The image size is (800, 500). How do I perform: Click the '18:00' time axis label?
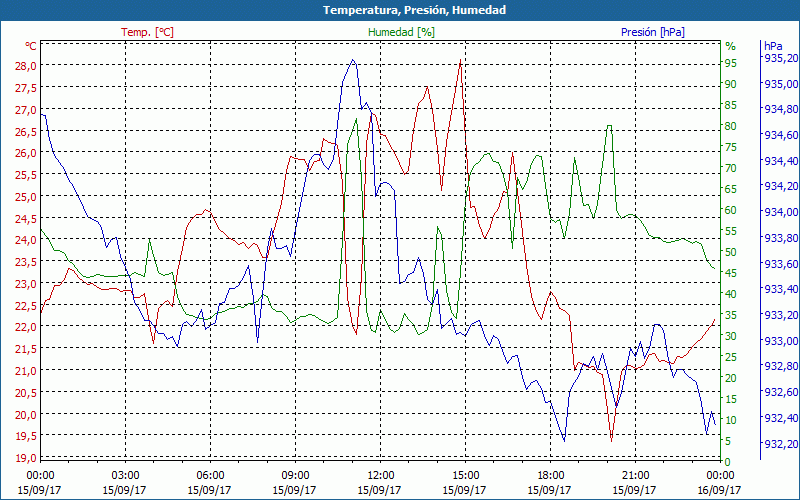coord(550,476)
